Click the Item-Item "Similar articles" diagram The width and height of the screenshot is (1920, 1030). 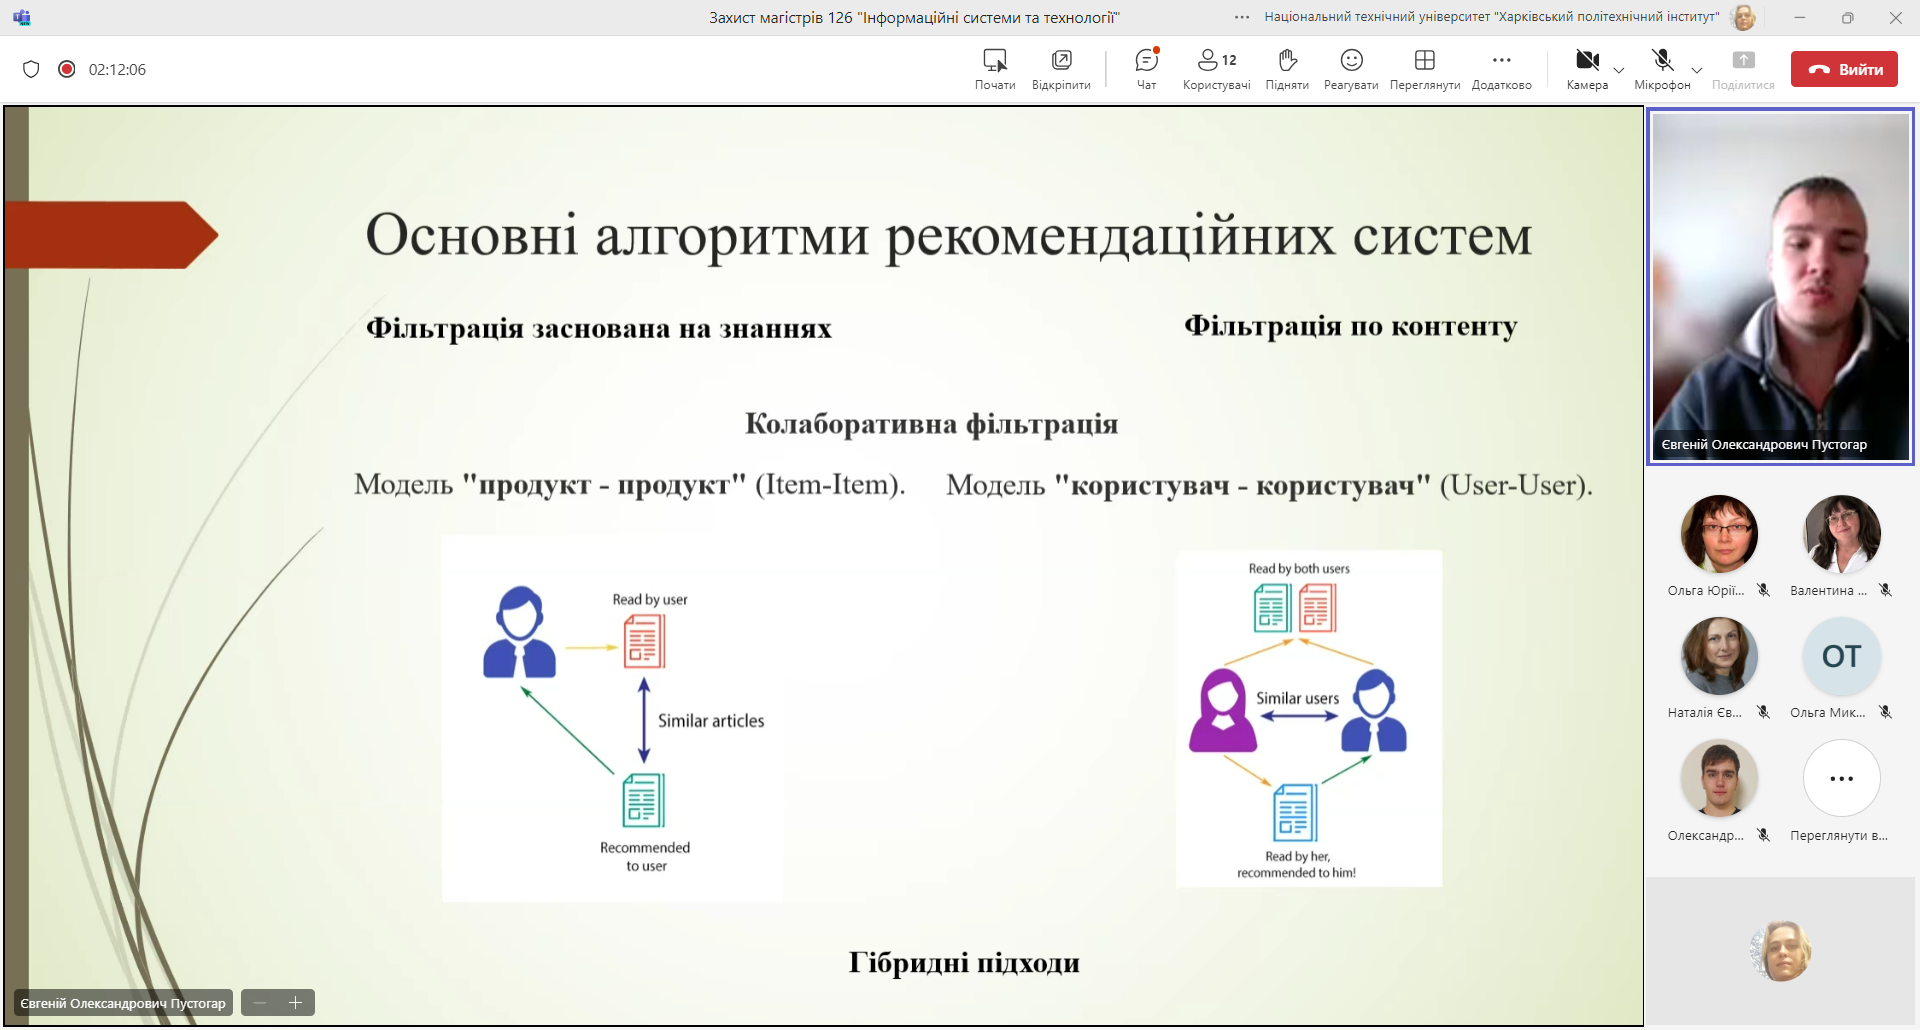tap(612, 719)
